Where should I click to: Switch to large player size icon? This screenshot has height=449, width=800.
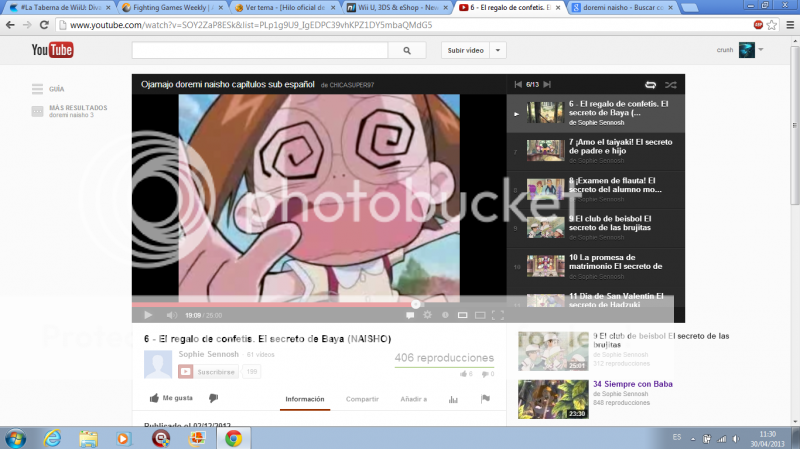(480, 315)
